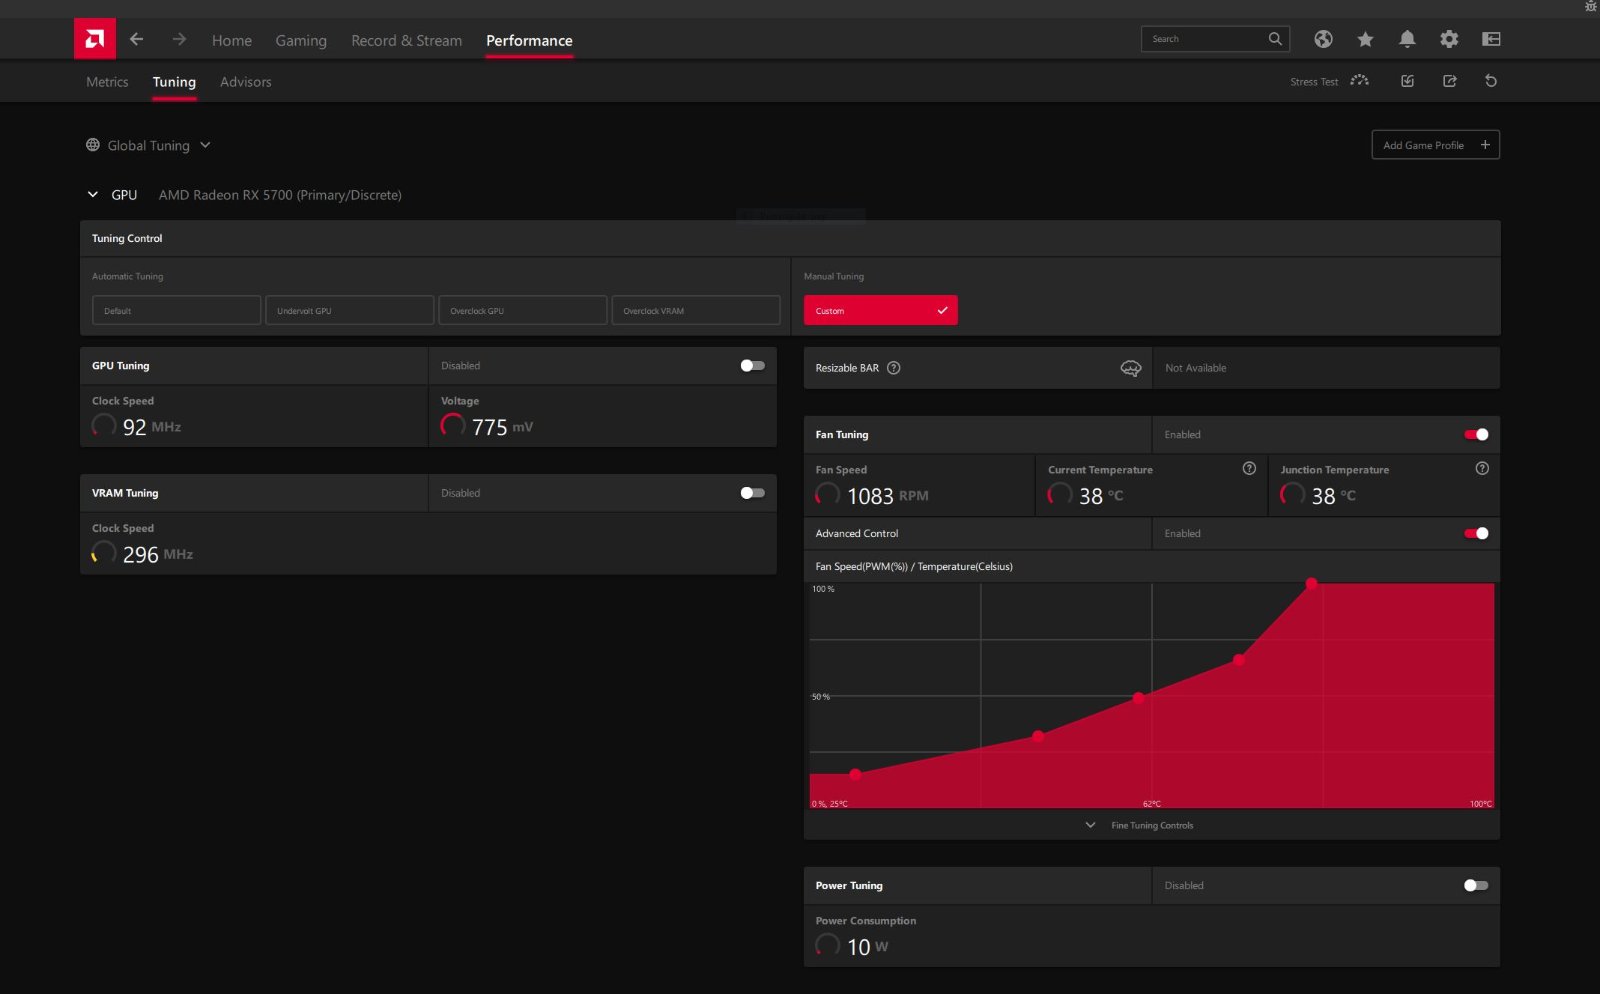Image resolution: width=1600 pixels, height=994 pixels.
Task: Click the plus icon in Add Game Profile
Action: [1485, 145]
